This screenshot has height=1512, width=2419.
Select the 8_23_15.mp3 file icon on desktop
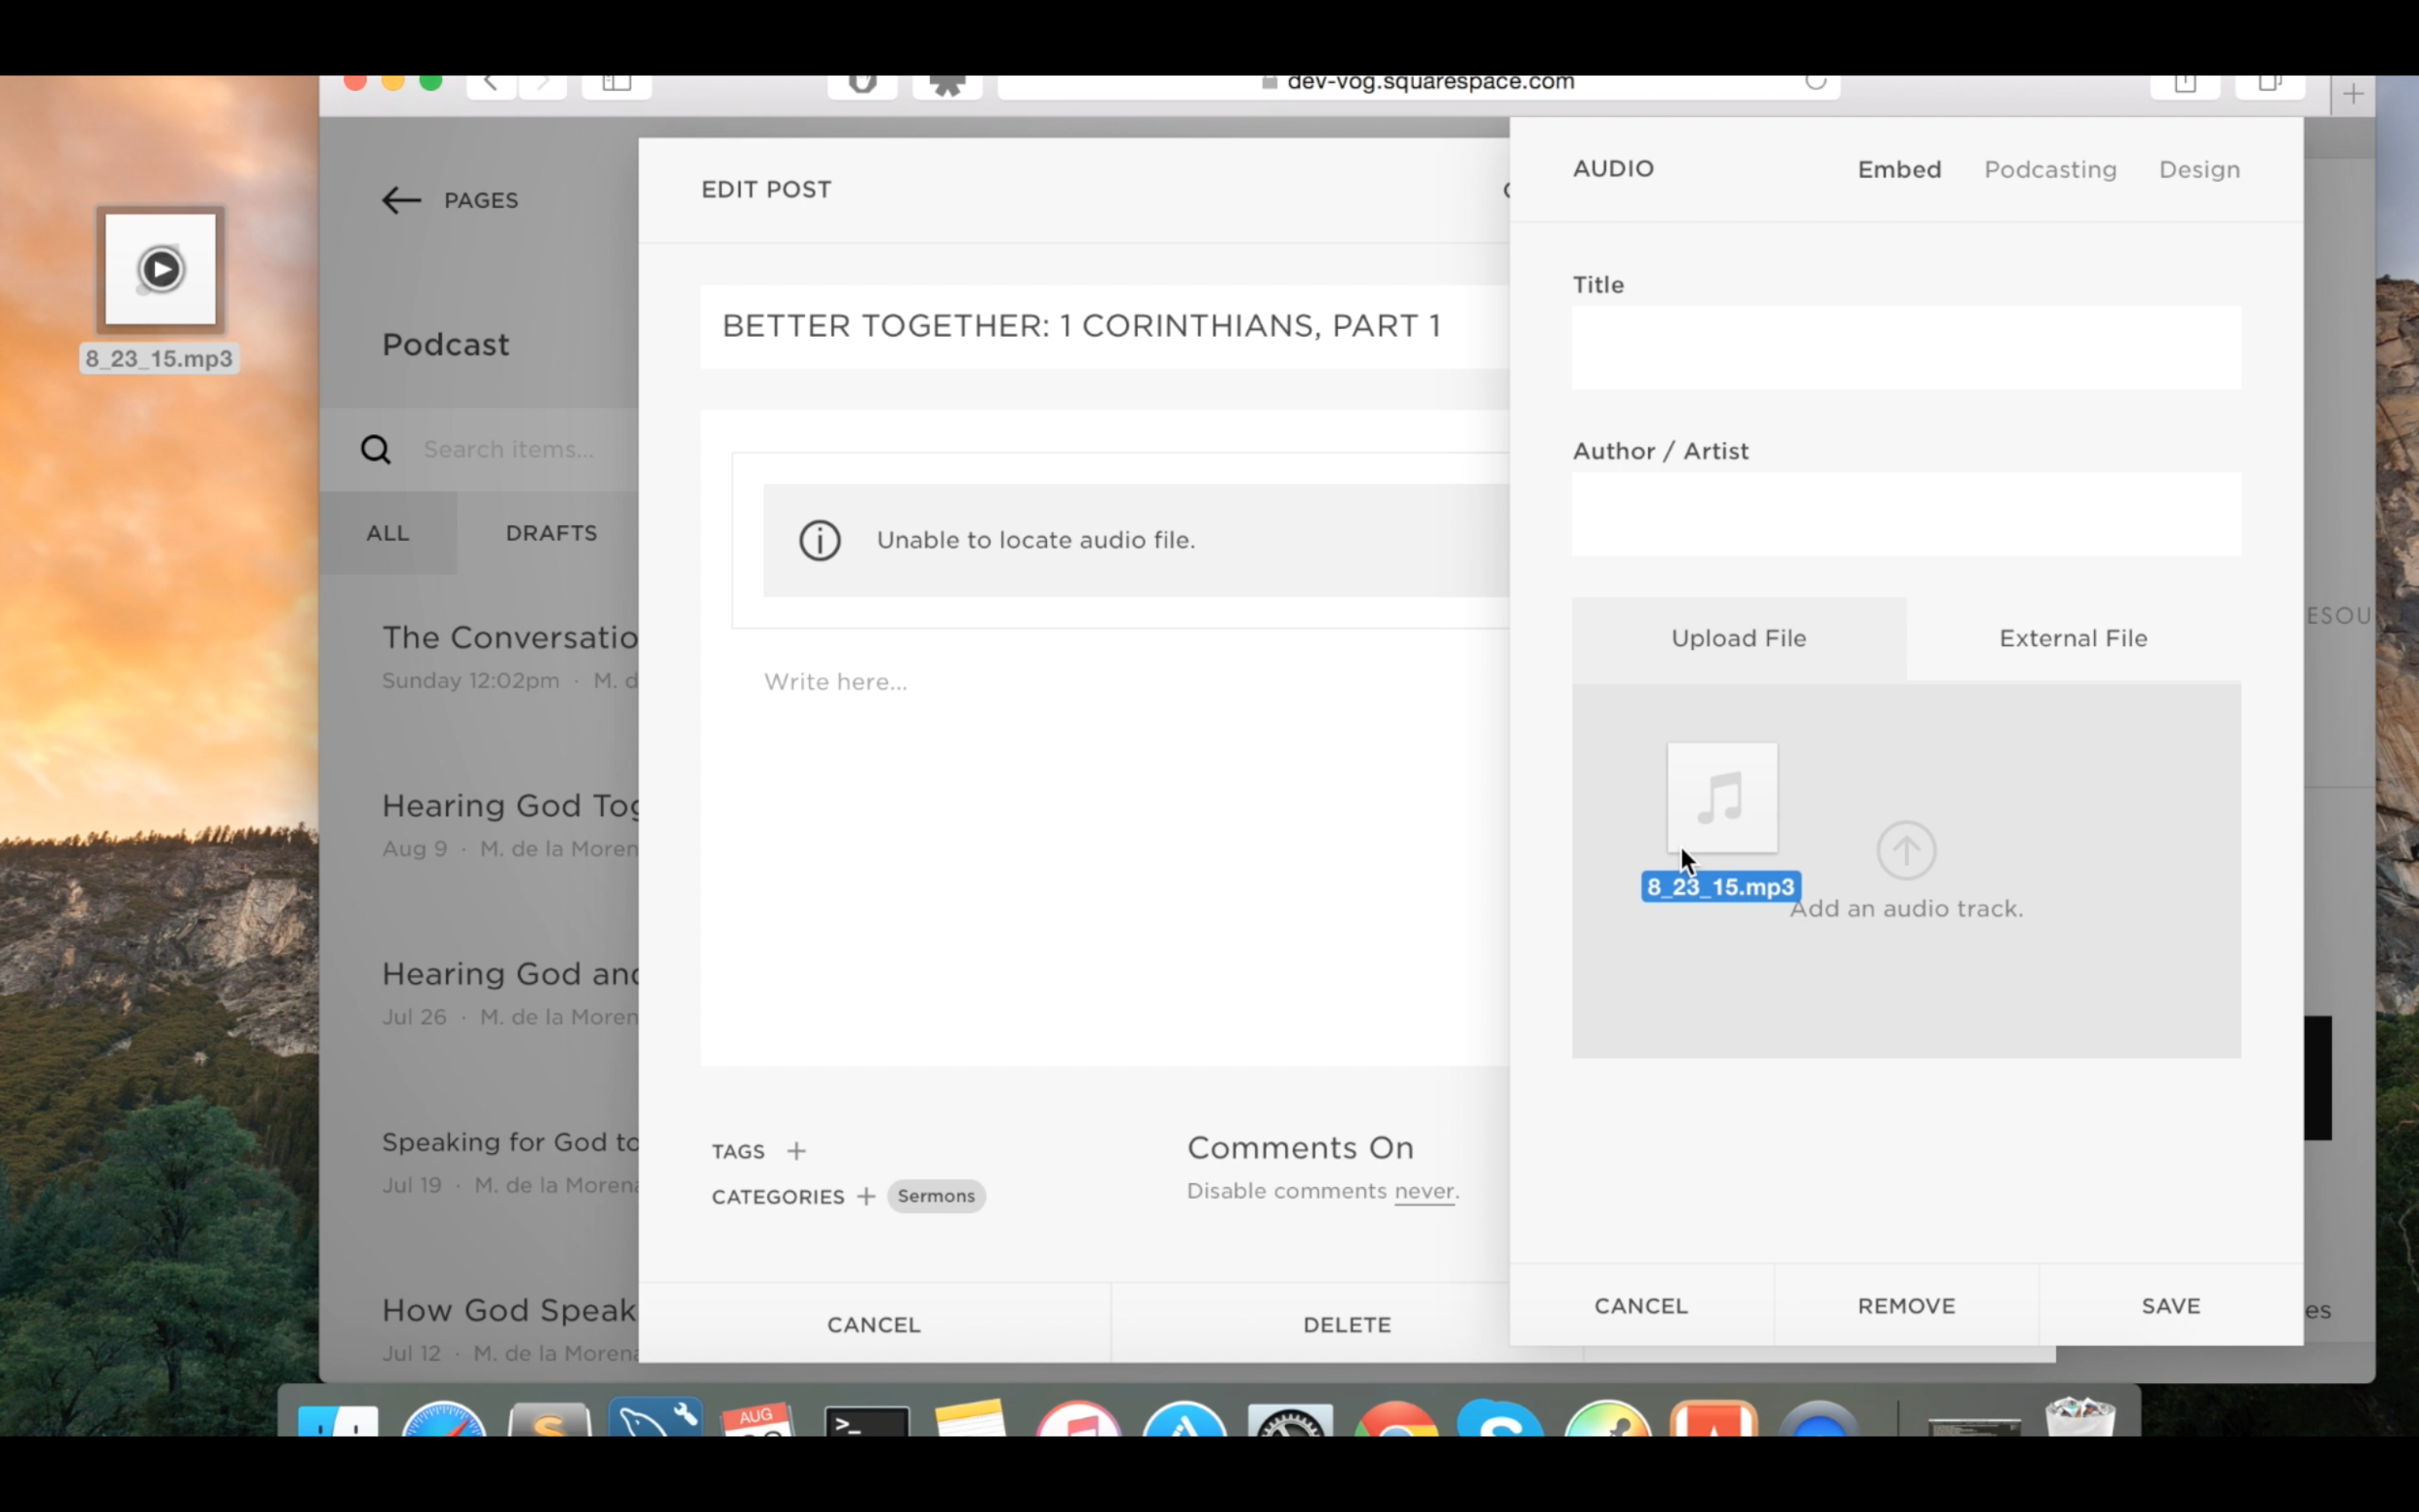(x=160, y=269)
